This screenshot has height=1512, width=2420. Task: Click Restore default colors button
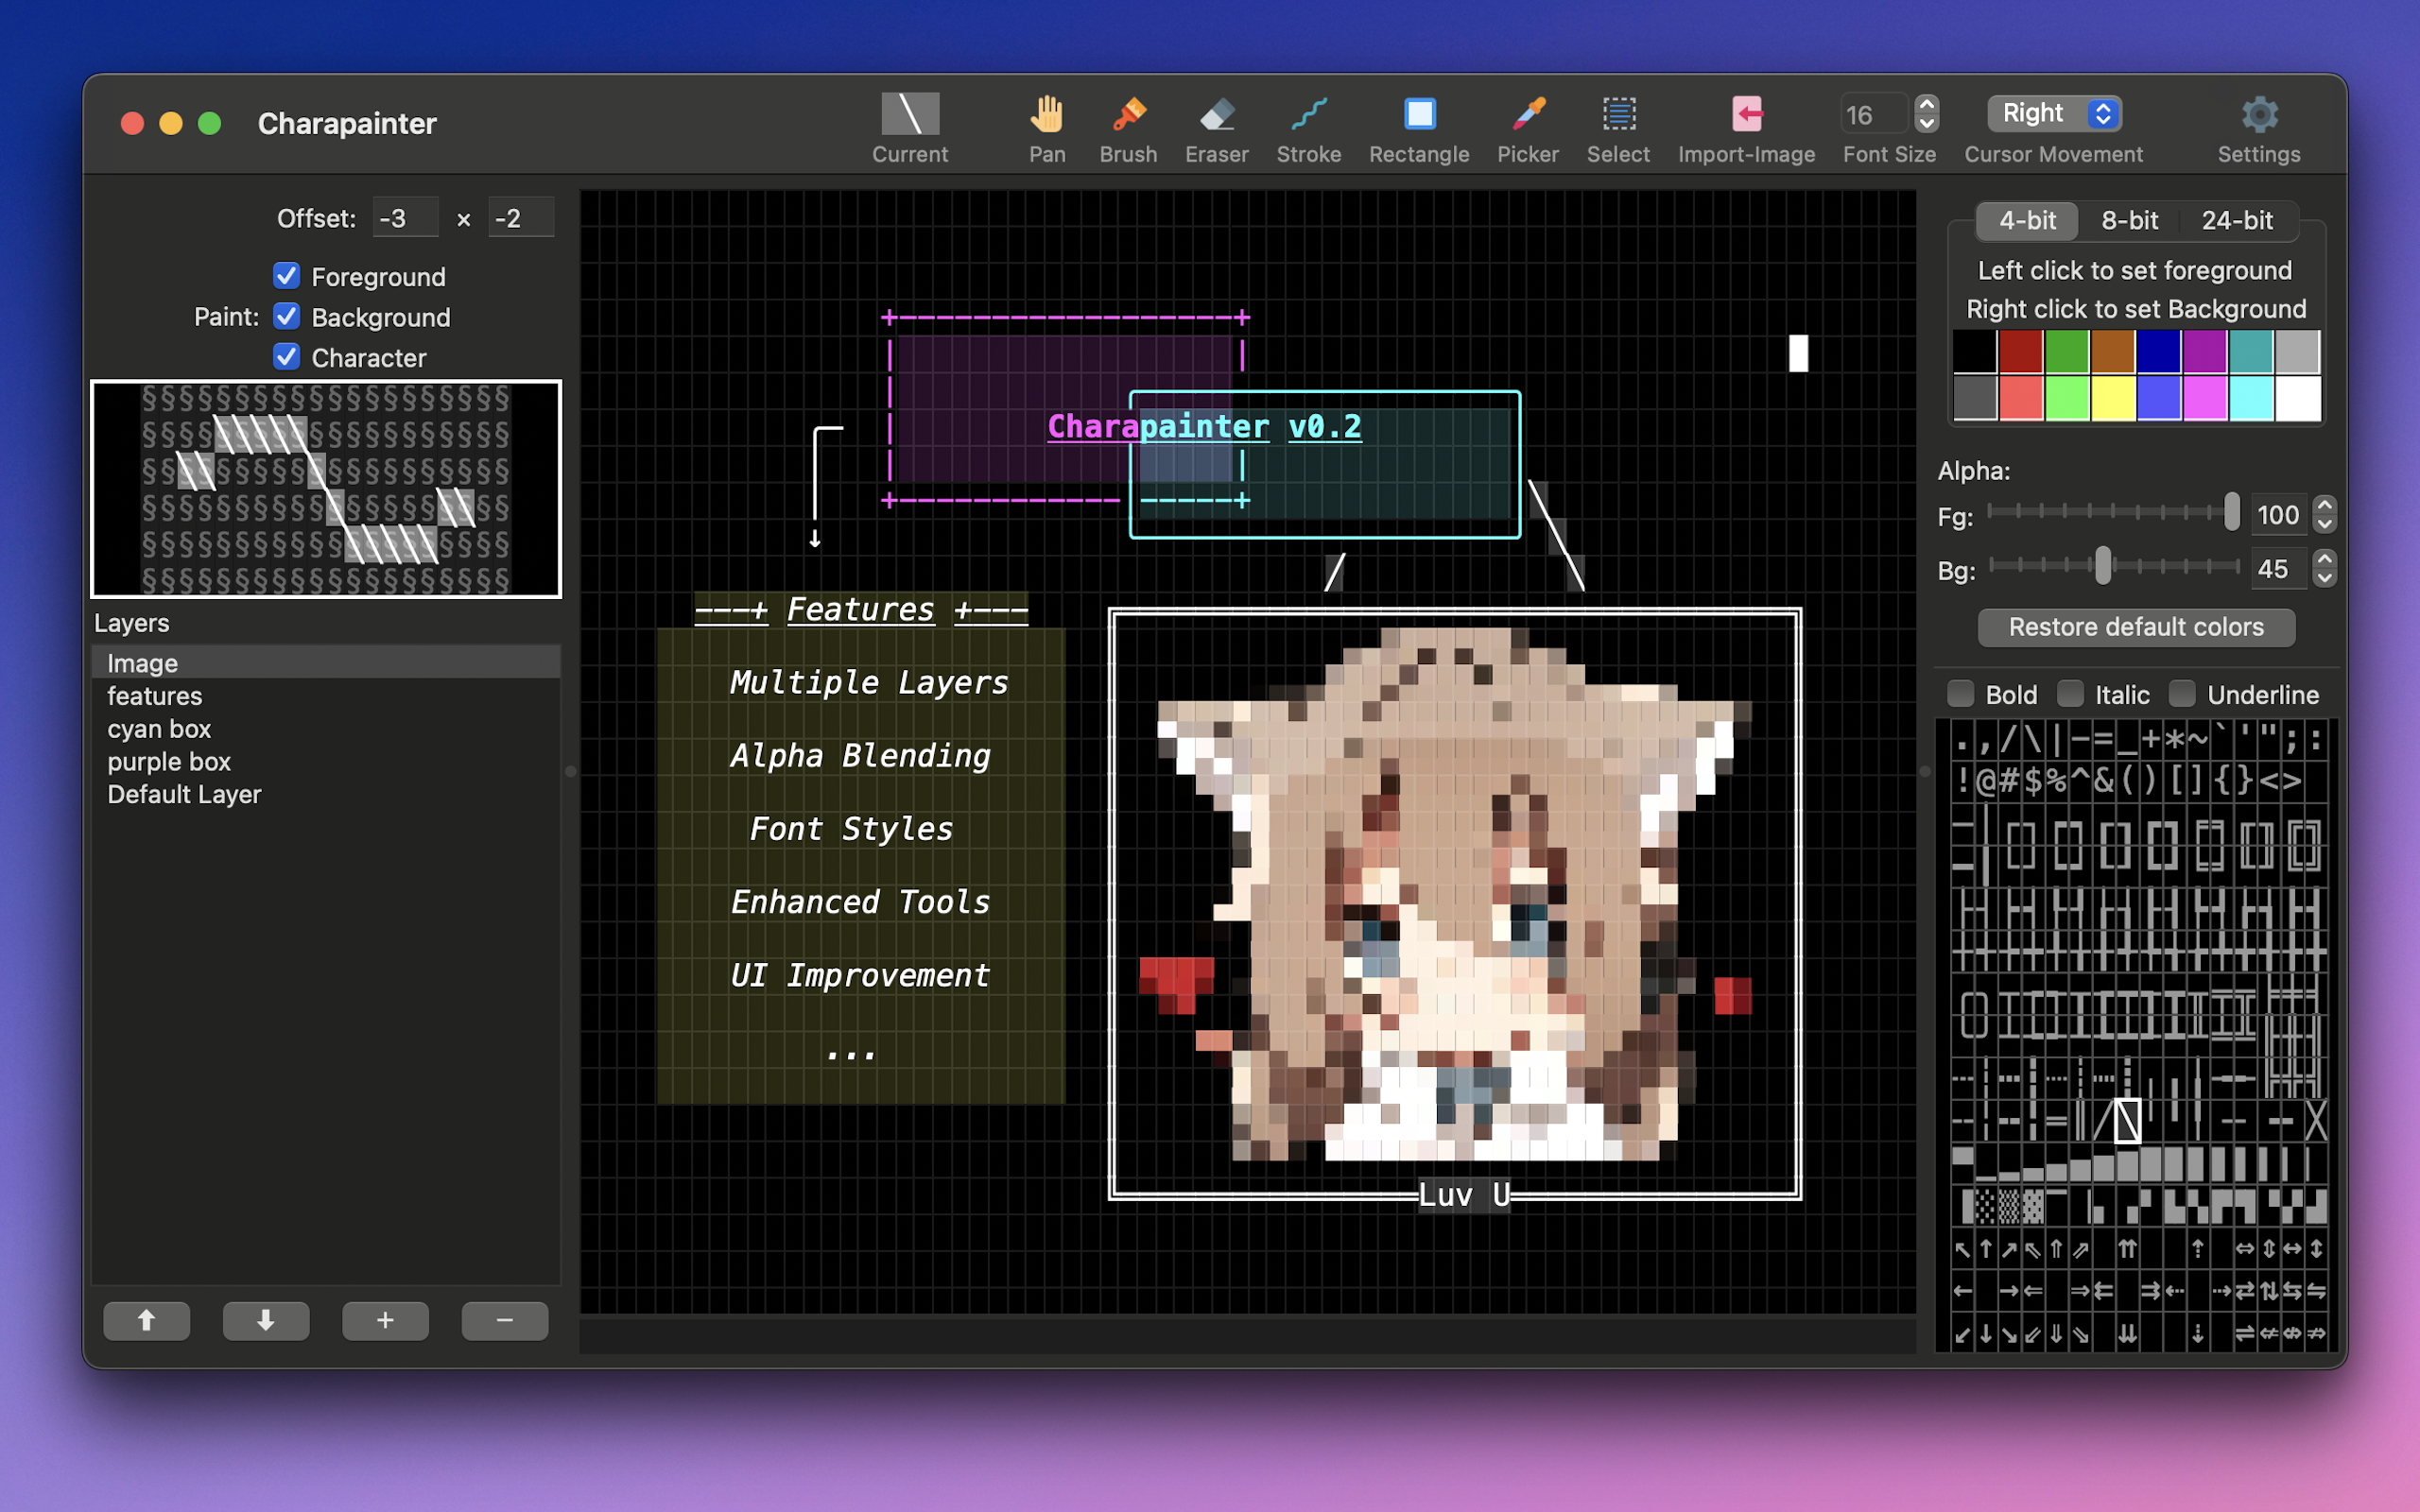(2135, 627)
